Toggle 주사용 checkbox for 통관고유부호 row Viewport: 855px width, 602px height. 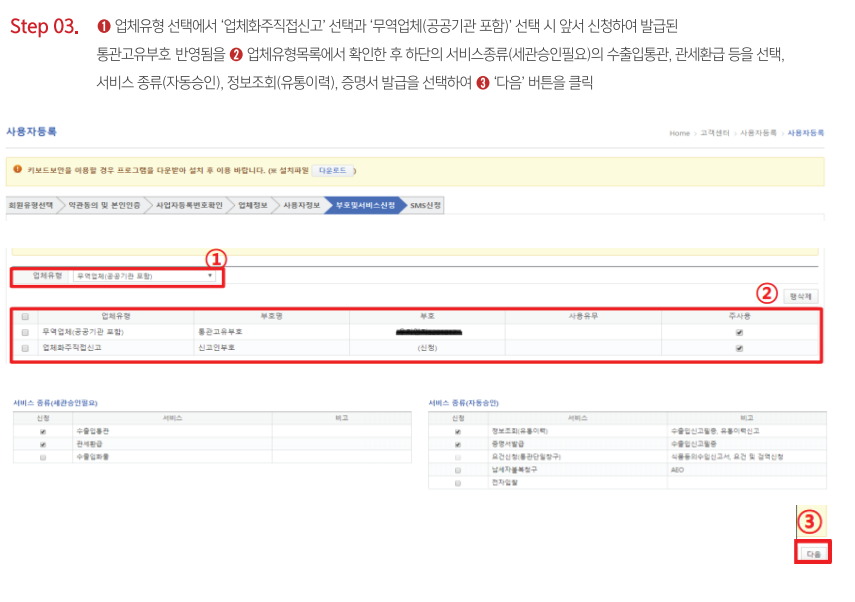[x=739, y=332]
